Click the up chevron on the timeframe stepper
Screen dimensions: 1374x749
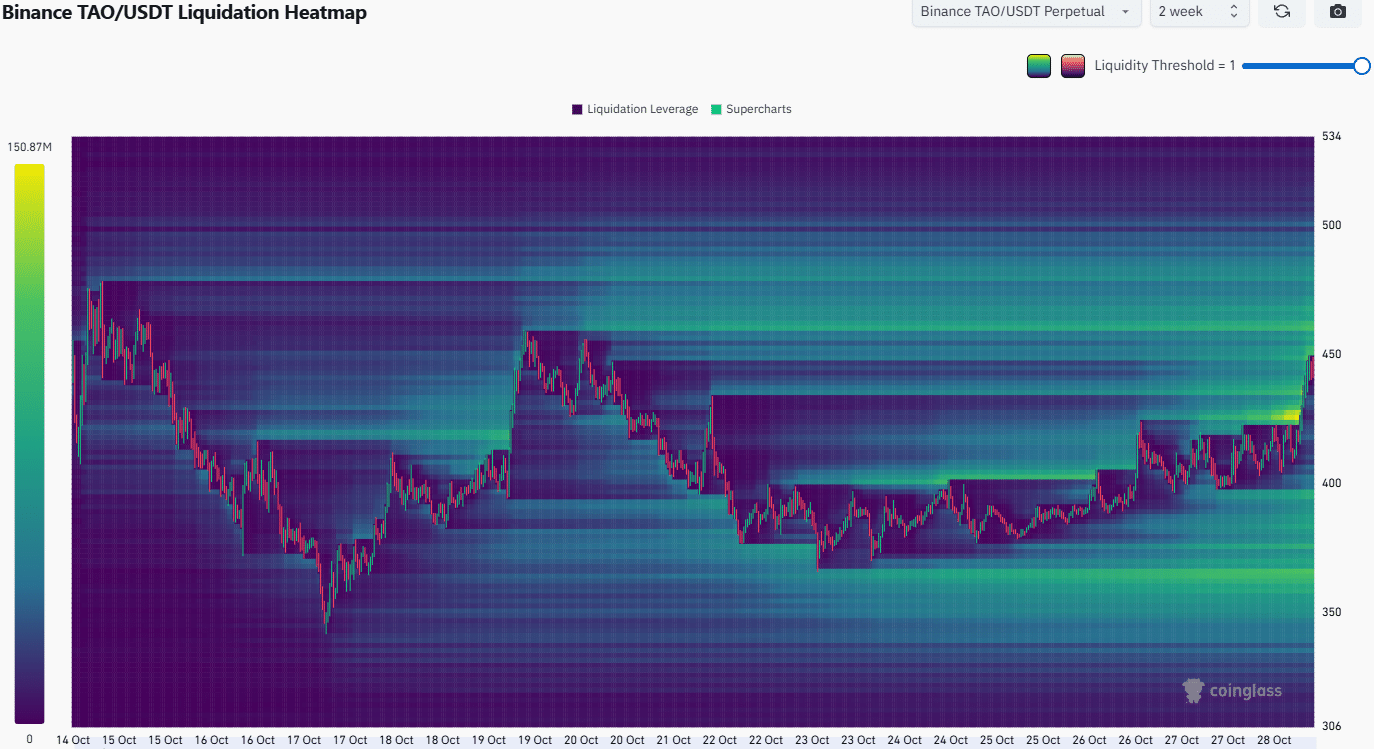coord(1233,8)
